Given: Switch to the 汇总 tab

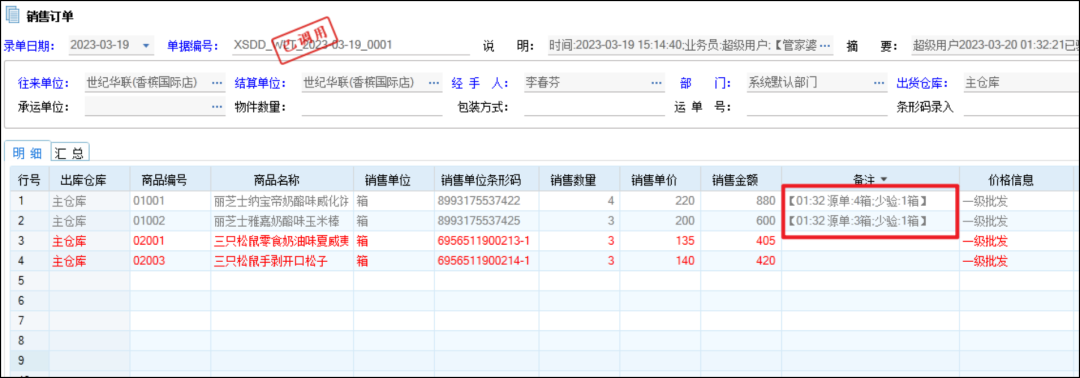Looking at the screenshot, I should (x=70, y=153).
